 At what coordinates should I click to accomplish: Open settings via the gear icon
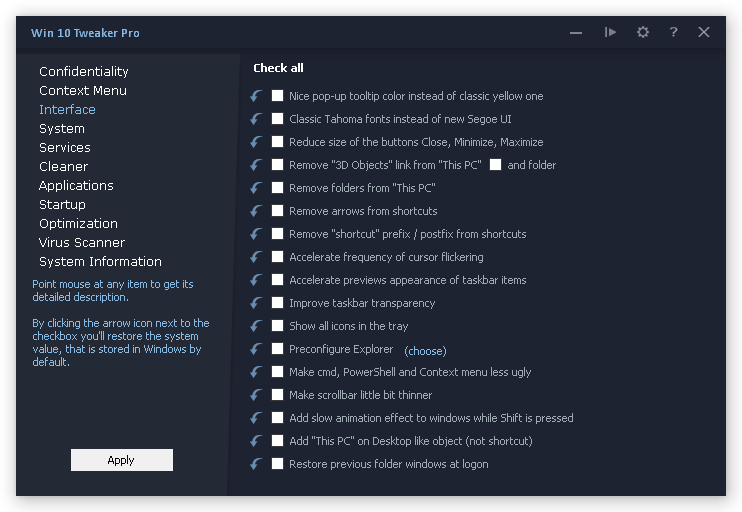click(x=643, y=33)
